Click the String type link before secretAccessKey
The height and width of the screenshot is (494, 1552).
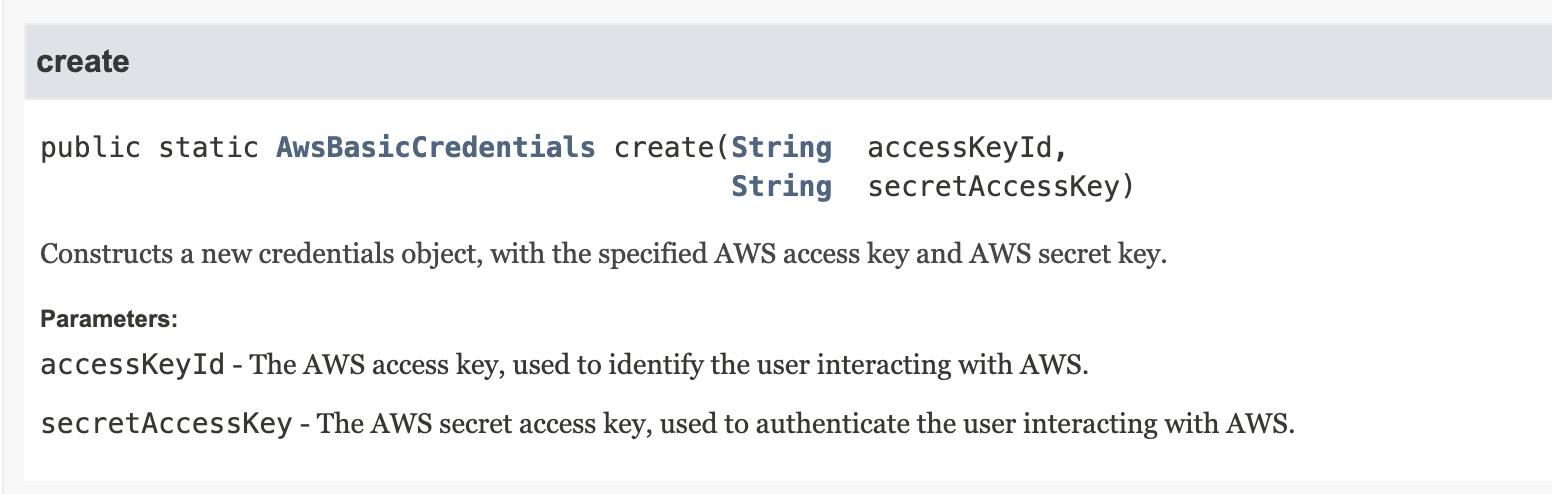coord(781,187)
